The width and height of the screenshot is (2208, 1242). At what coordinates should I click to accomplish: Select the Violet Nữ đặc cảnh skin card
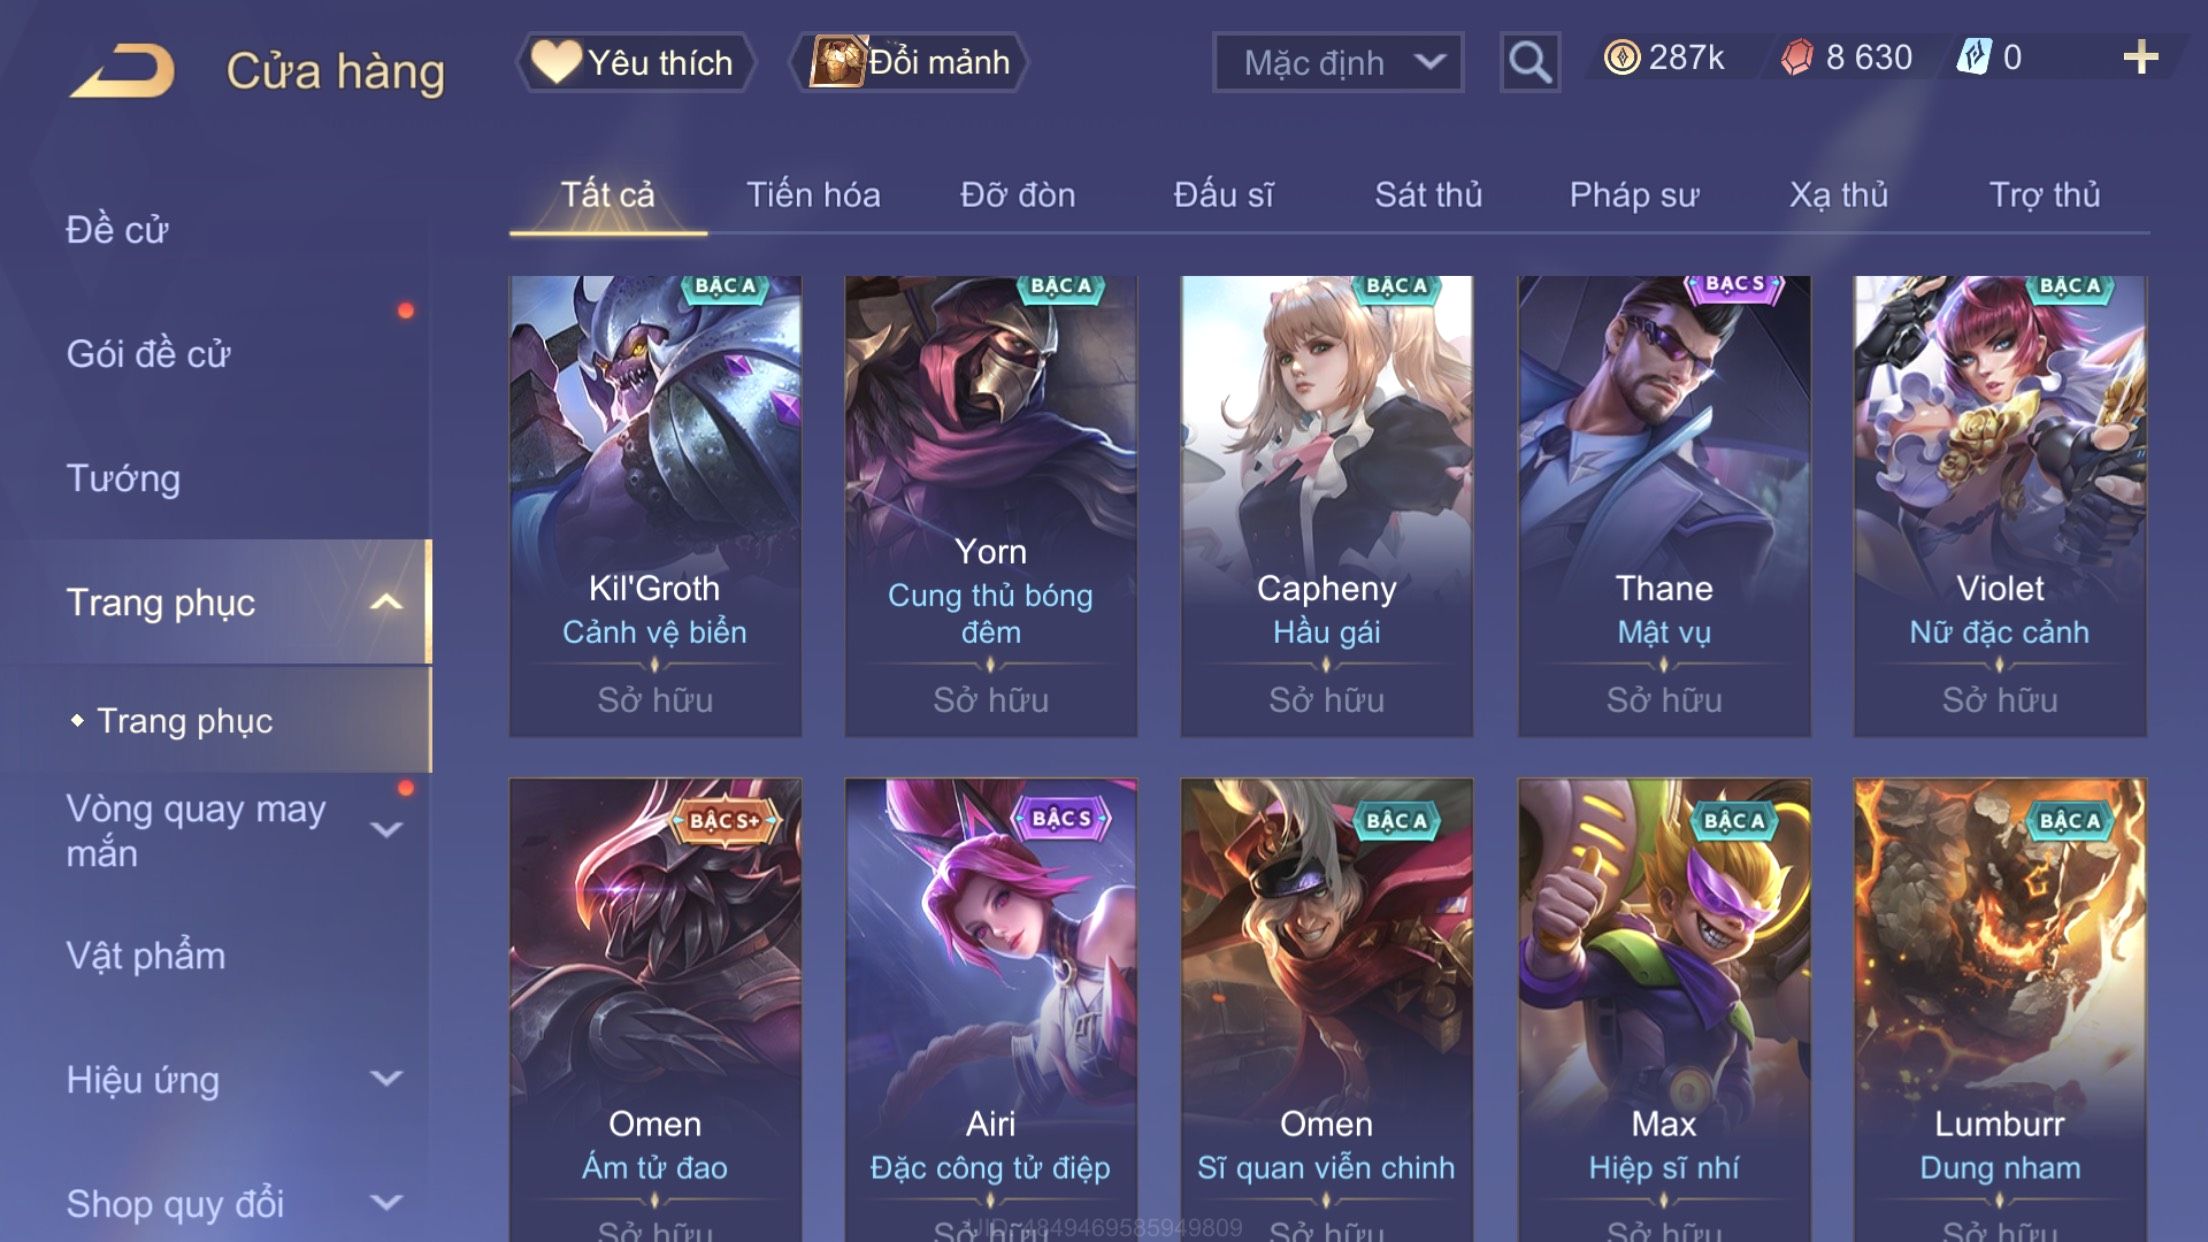(2000, 506)
